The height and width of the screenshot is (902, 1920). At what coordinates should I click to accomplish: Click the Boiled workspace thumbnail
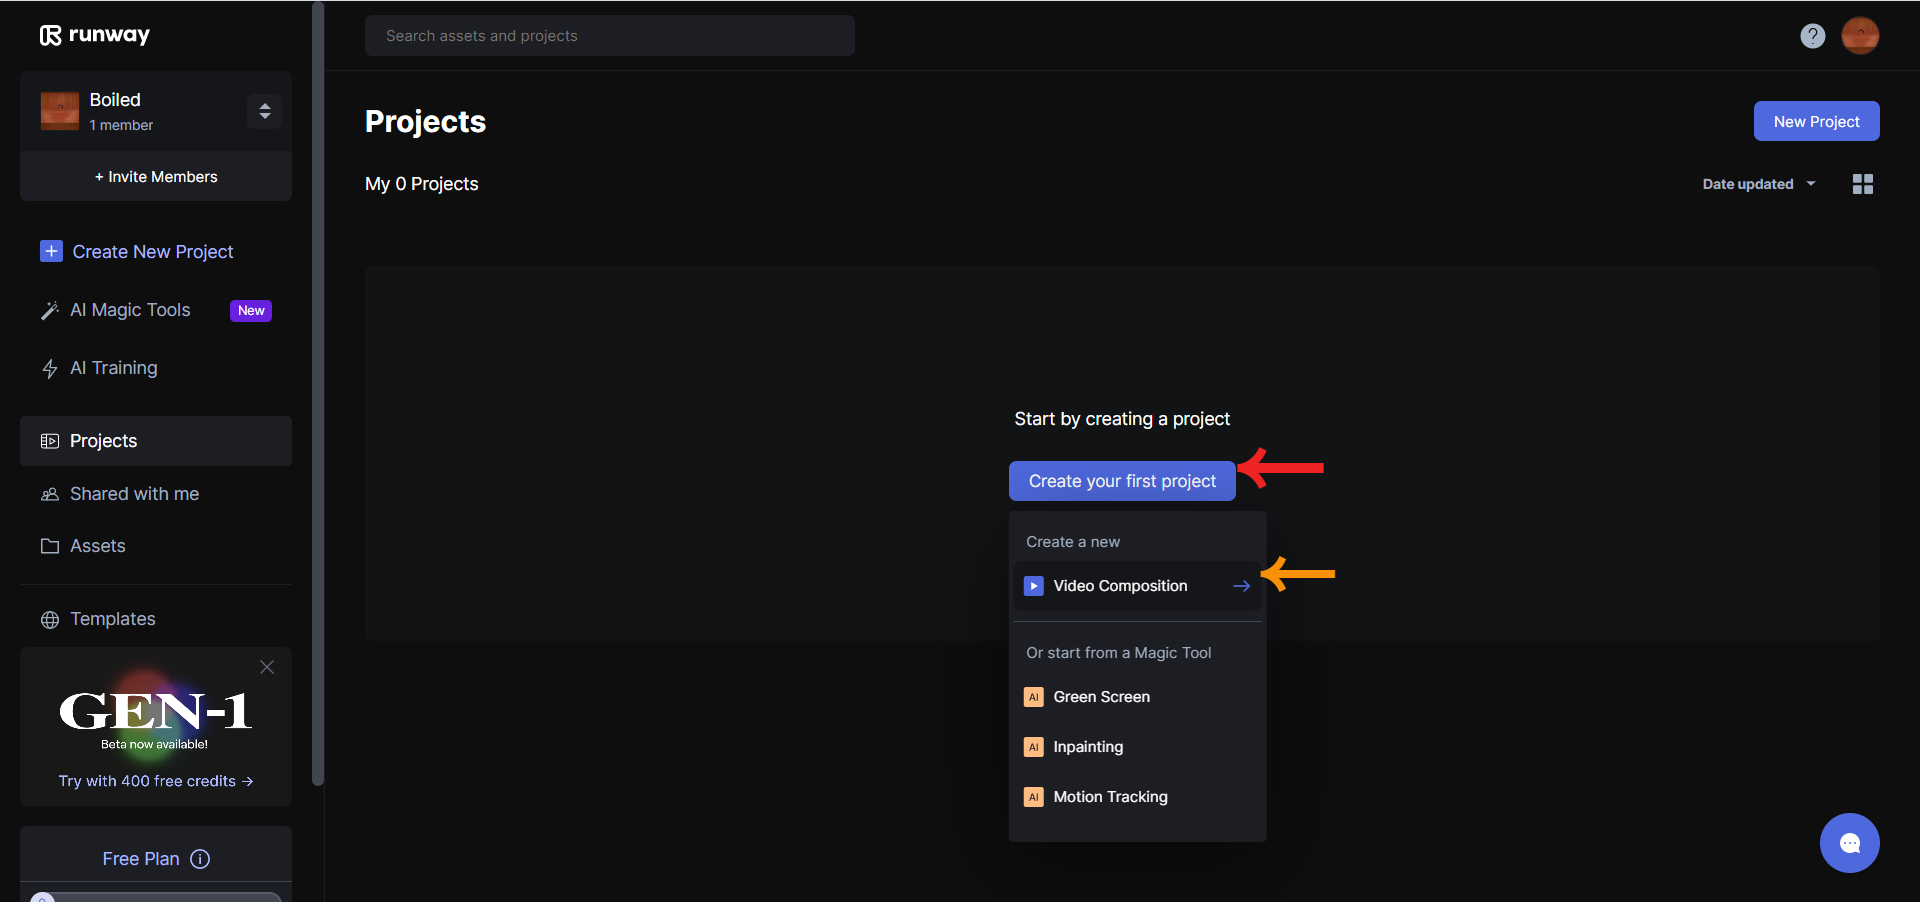(x=60, y=111)
